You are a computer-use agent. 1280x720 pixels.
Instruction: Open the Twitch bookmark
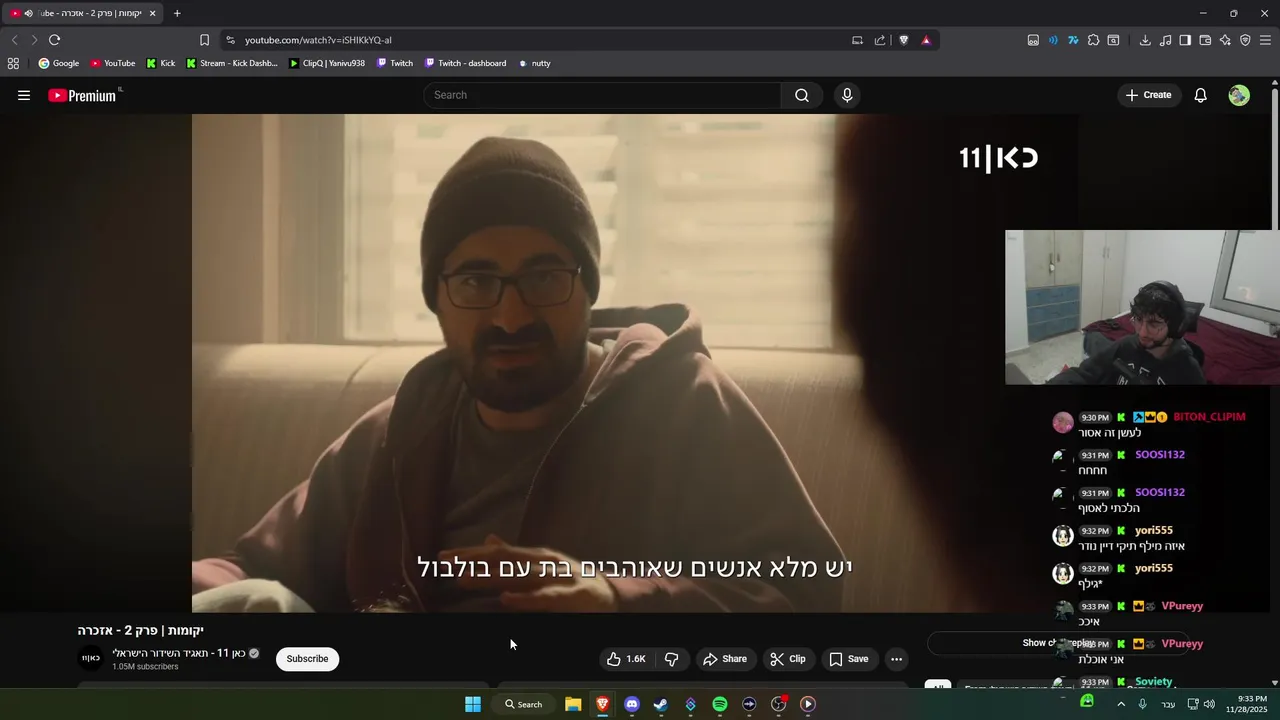pos(395,63)
